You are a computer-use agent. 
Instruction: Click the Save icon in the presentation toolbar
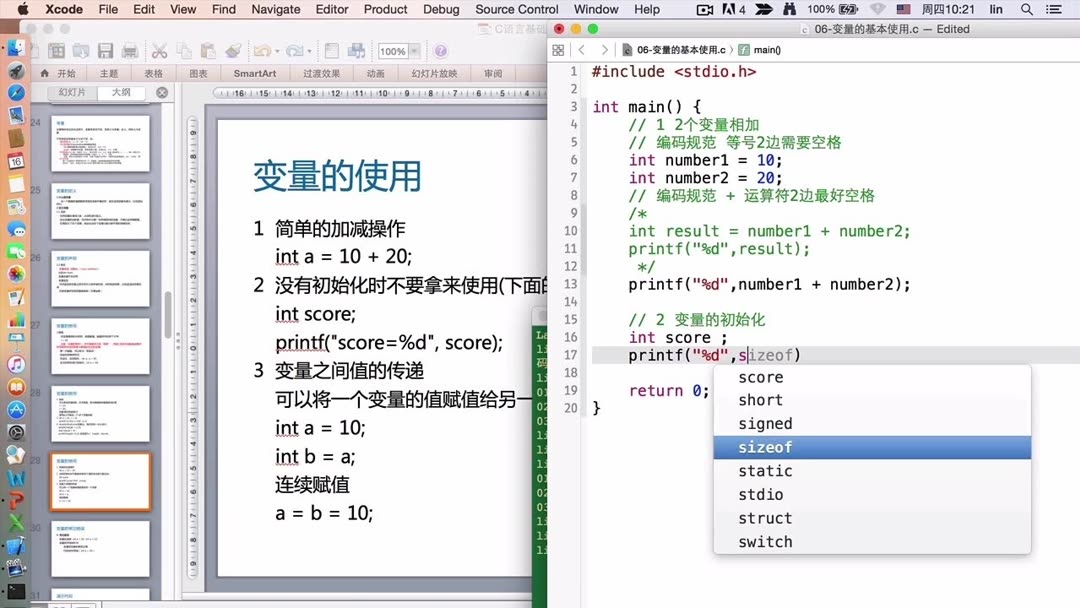[x=106, y=48]
